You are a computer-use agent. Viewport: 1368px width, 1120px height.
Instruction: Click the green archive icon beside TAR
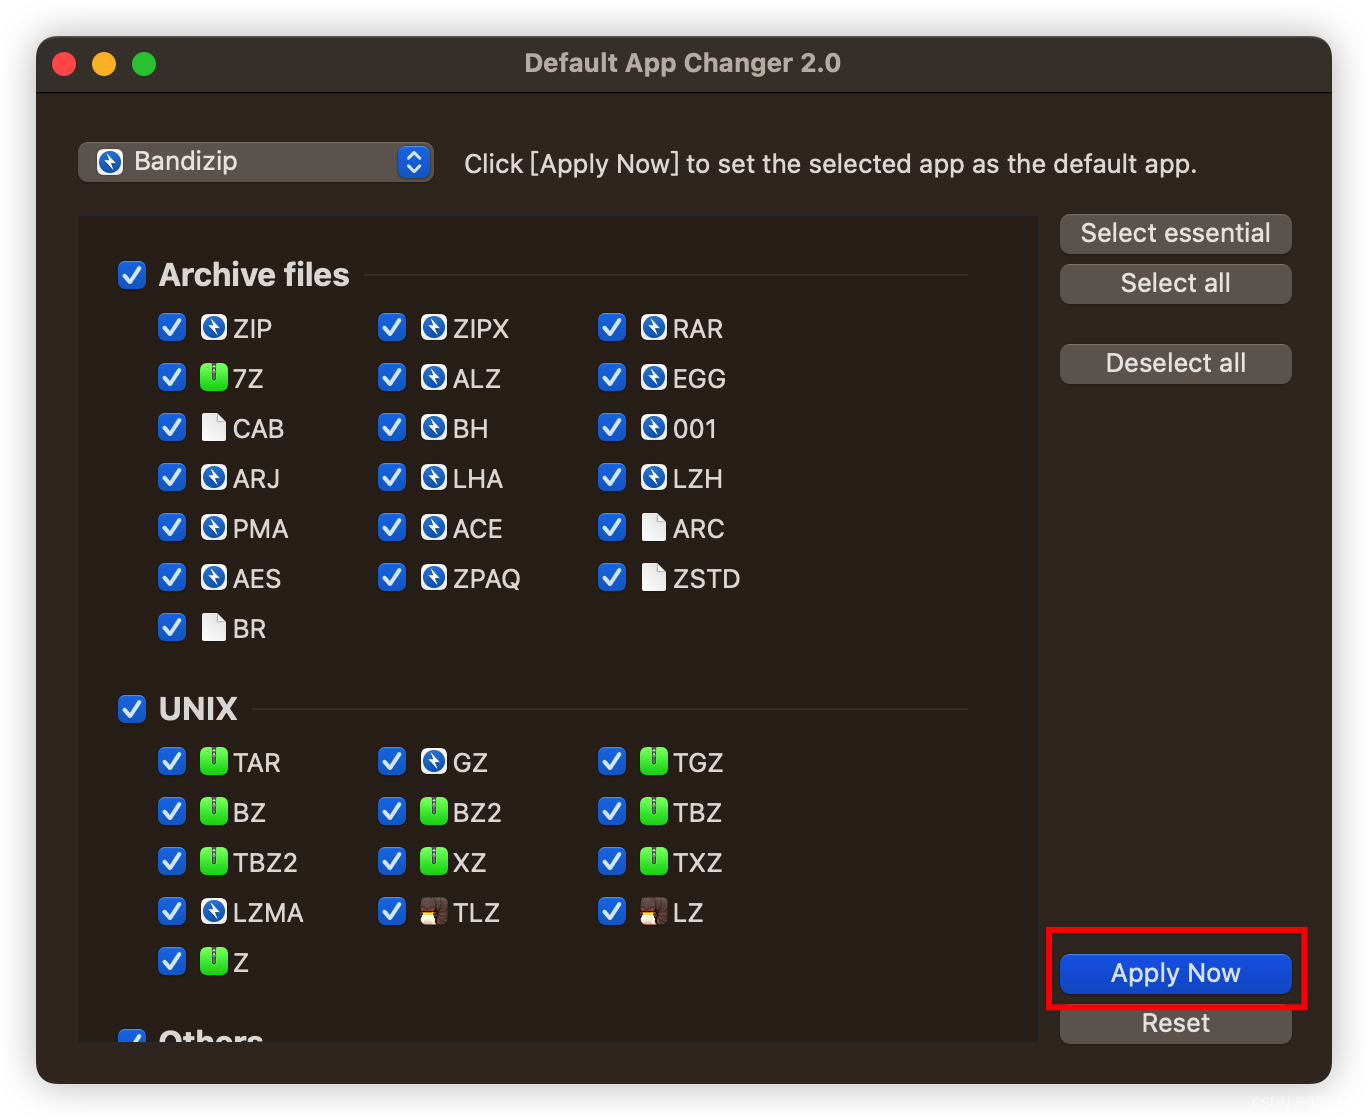coord(214,762)
